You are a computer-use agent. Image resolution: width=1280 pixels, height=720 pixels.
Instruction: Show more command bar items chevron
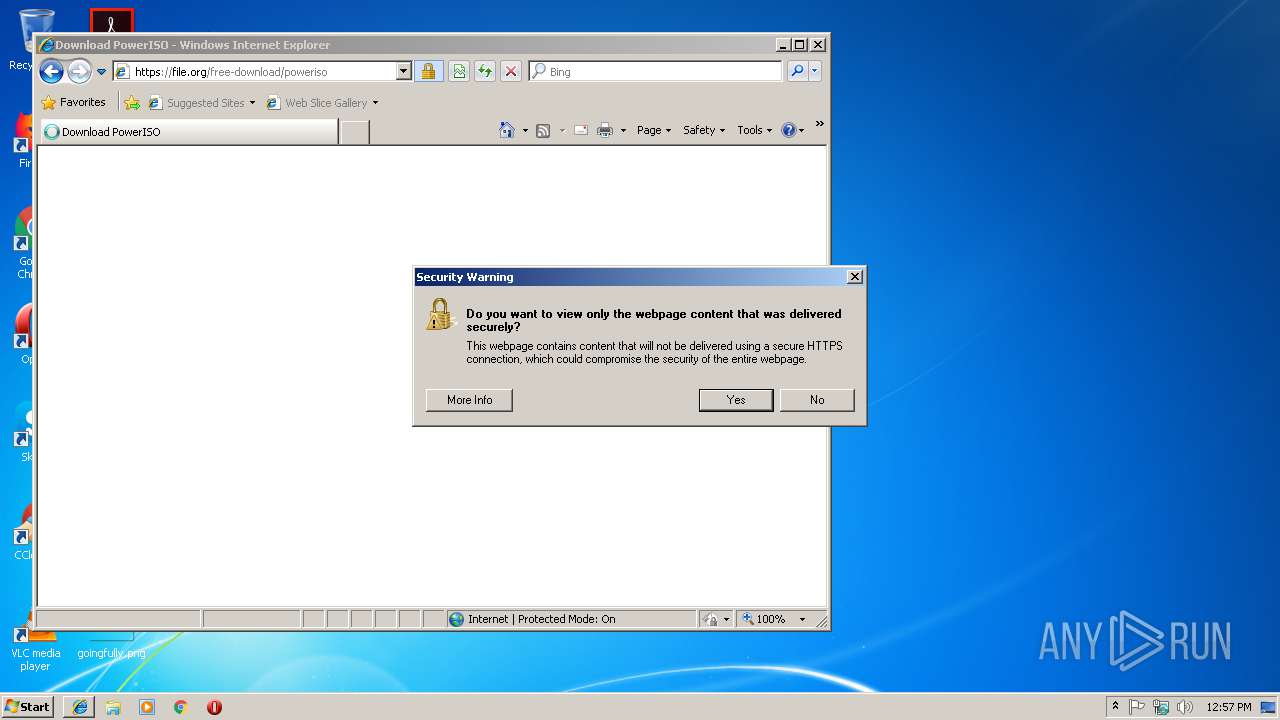click(819, 124)
